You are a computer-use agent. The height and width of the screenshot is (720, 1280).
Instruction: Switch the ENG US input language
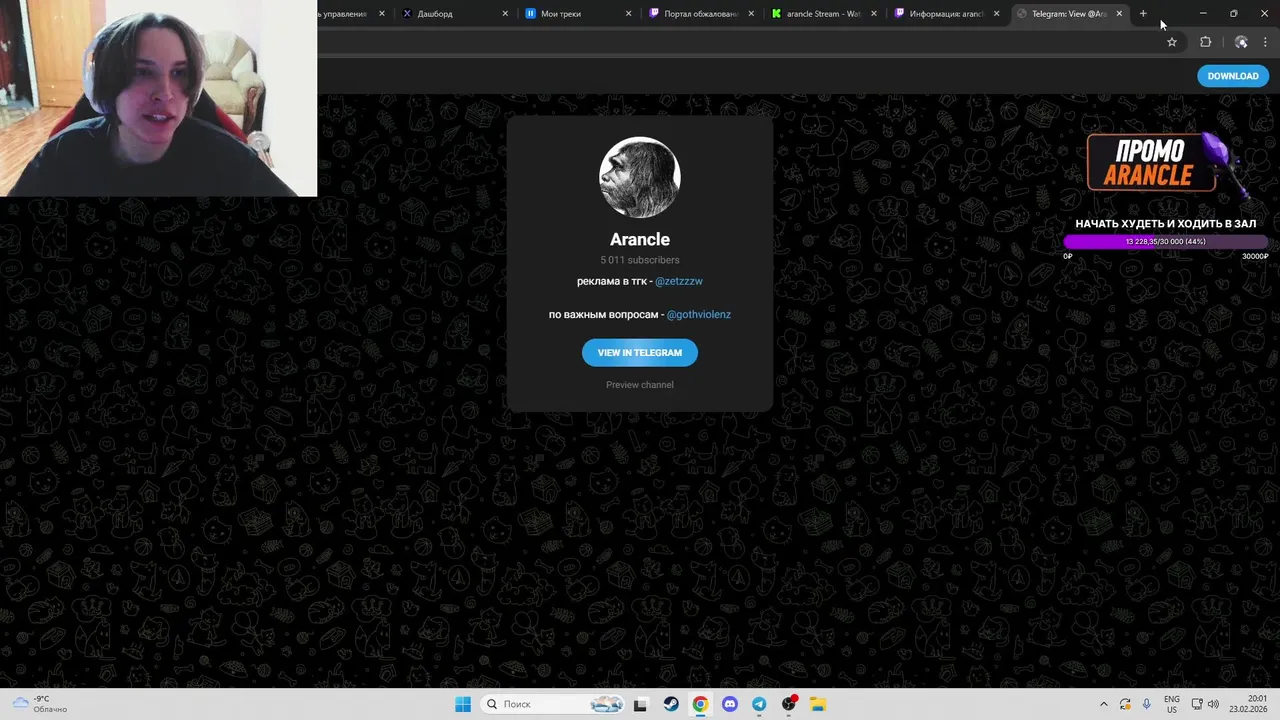[1171, 704]
